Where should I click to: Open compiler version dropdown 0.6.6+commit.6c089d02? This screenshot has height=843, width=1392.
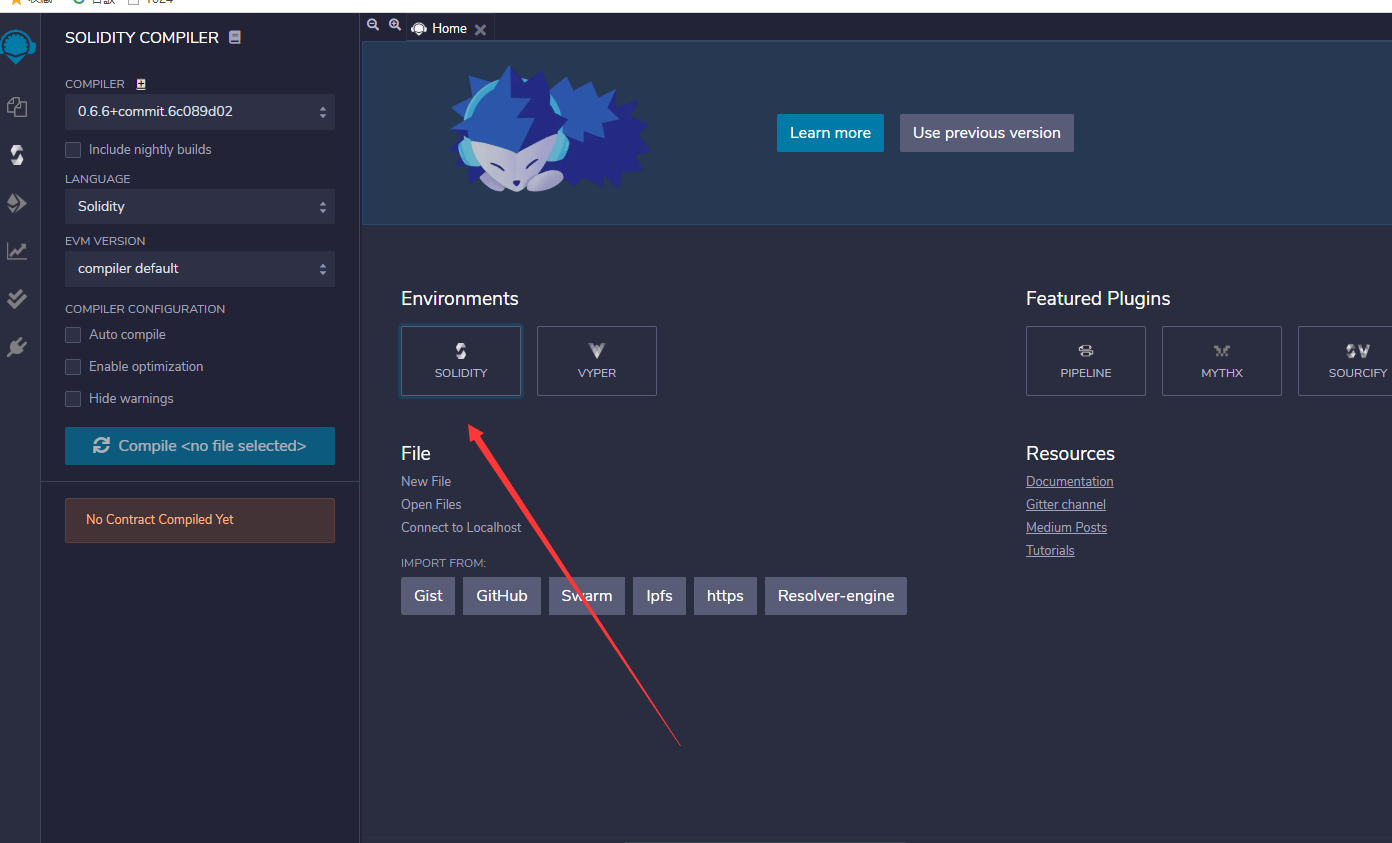click(200, 112)
